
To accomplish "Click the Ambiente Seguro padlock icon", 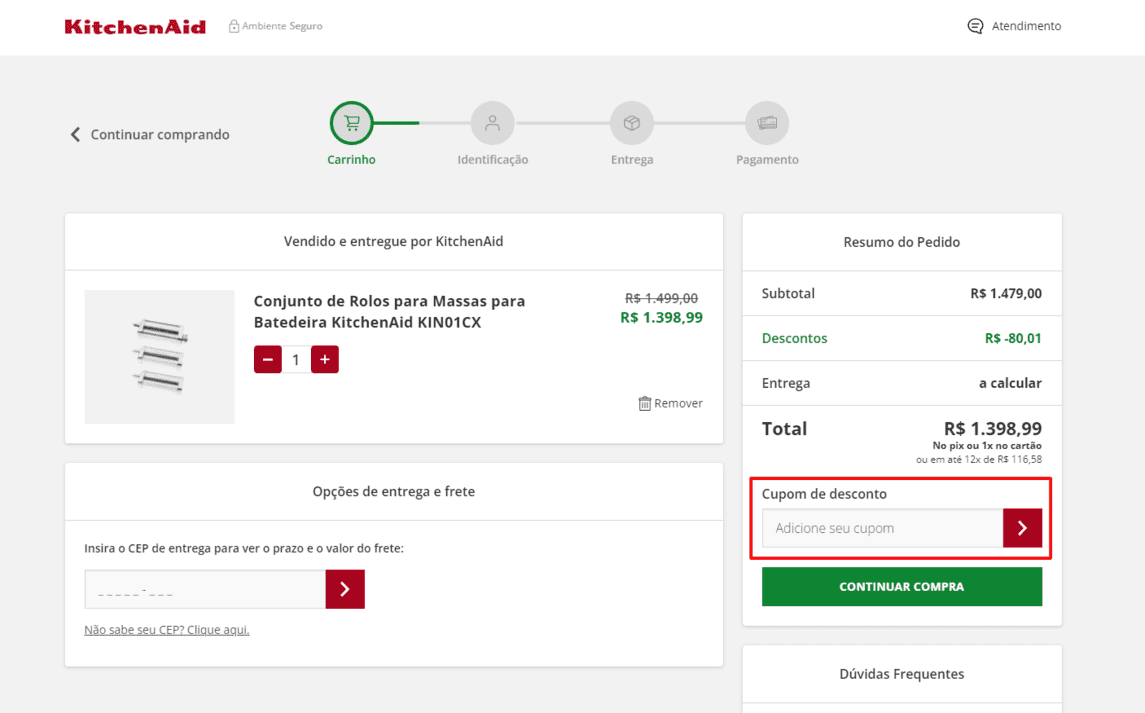I will pyautogui.click(x=234, y=26).
